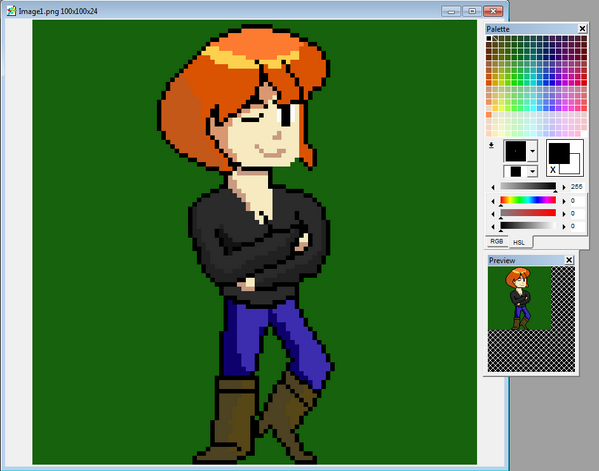
Task: Select black swatch at palette grid start
Action: 489,38
